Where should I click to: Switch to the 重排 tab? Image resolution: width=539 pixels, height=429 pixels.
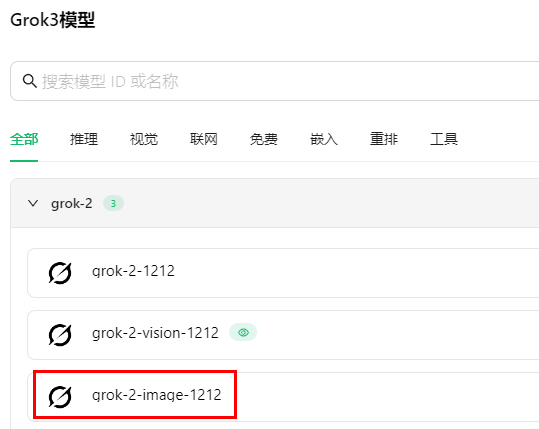[x=384, y=140]
